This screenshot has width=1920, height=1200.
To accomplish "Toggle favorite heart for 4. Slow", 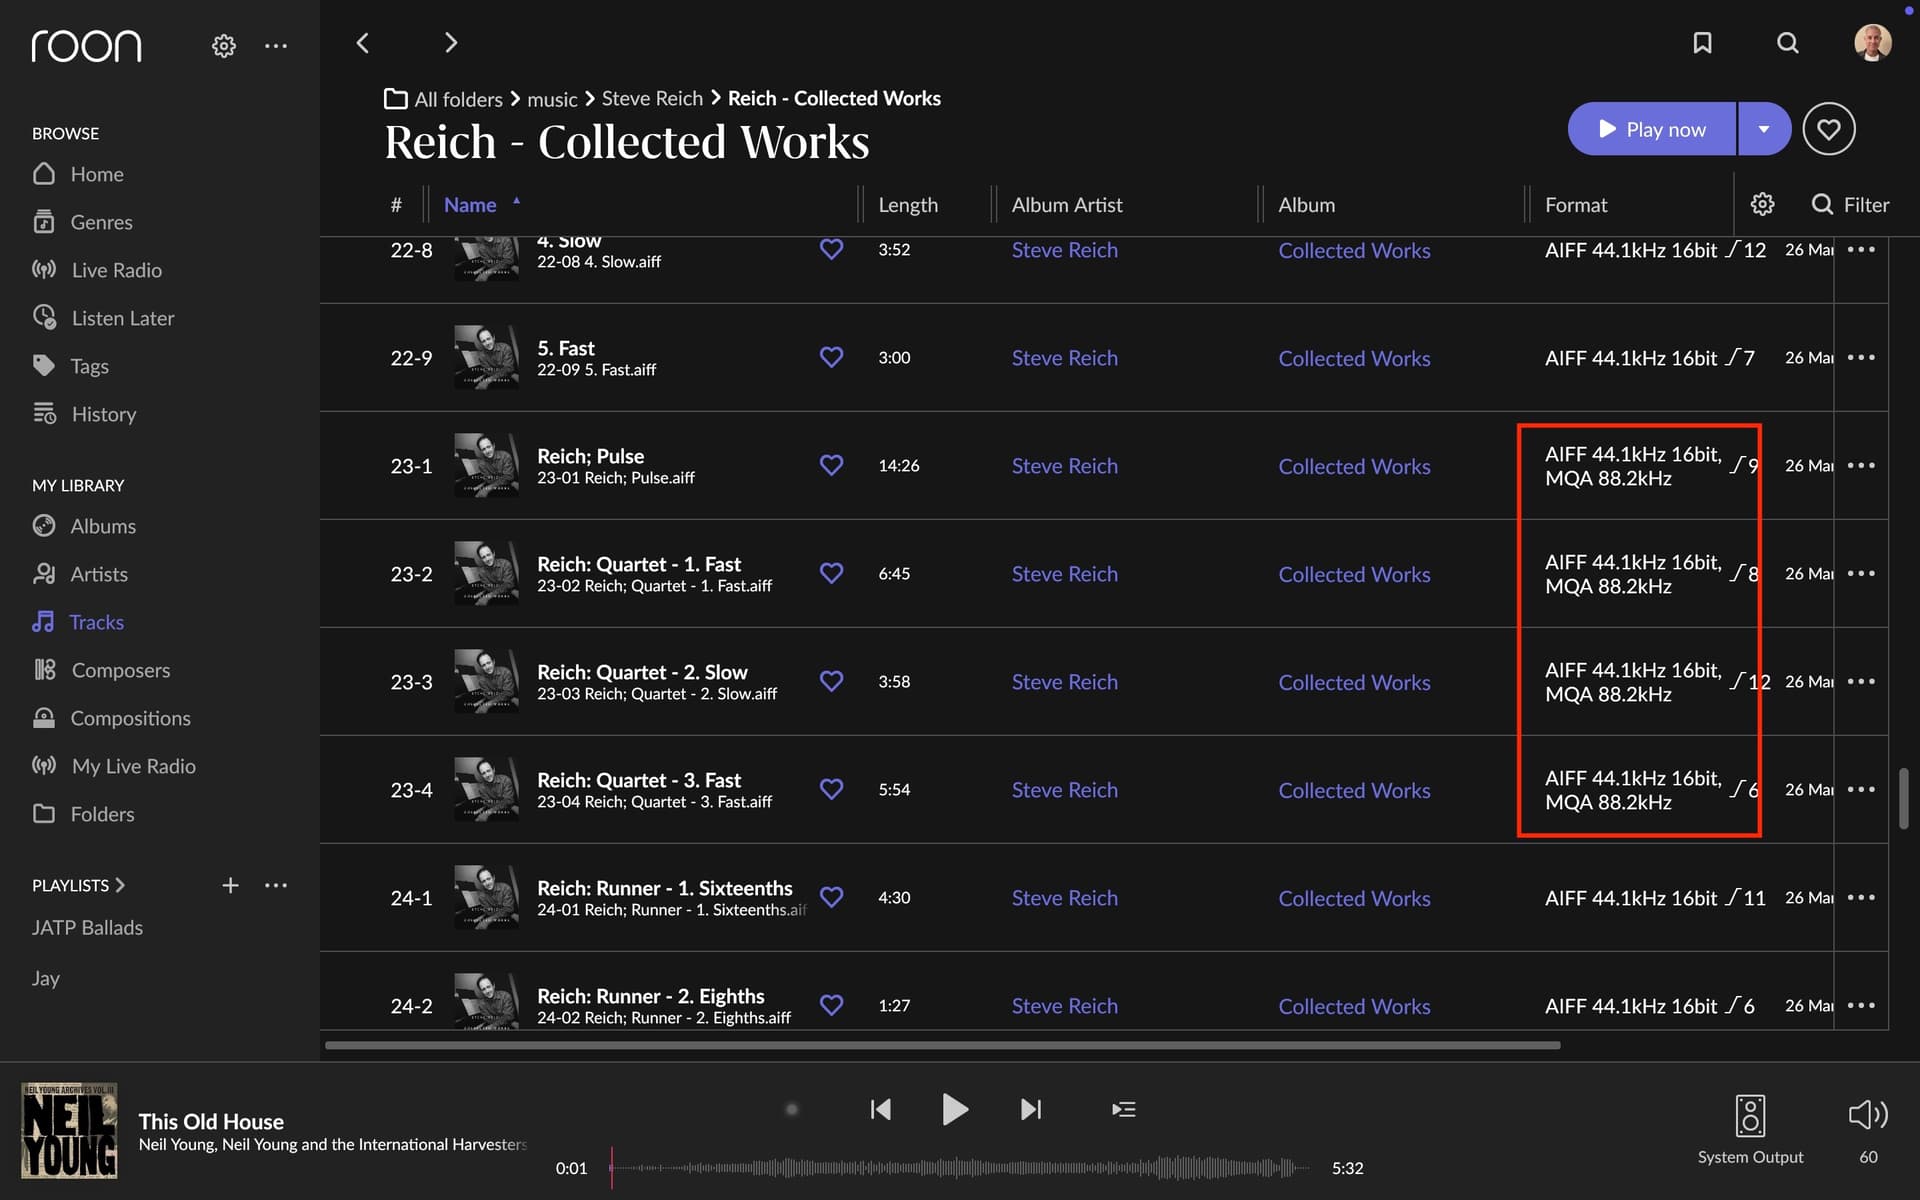I will (831, 249).
